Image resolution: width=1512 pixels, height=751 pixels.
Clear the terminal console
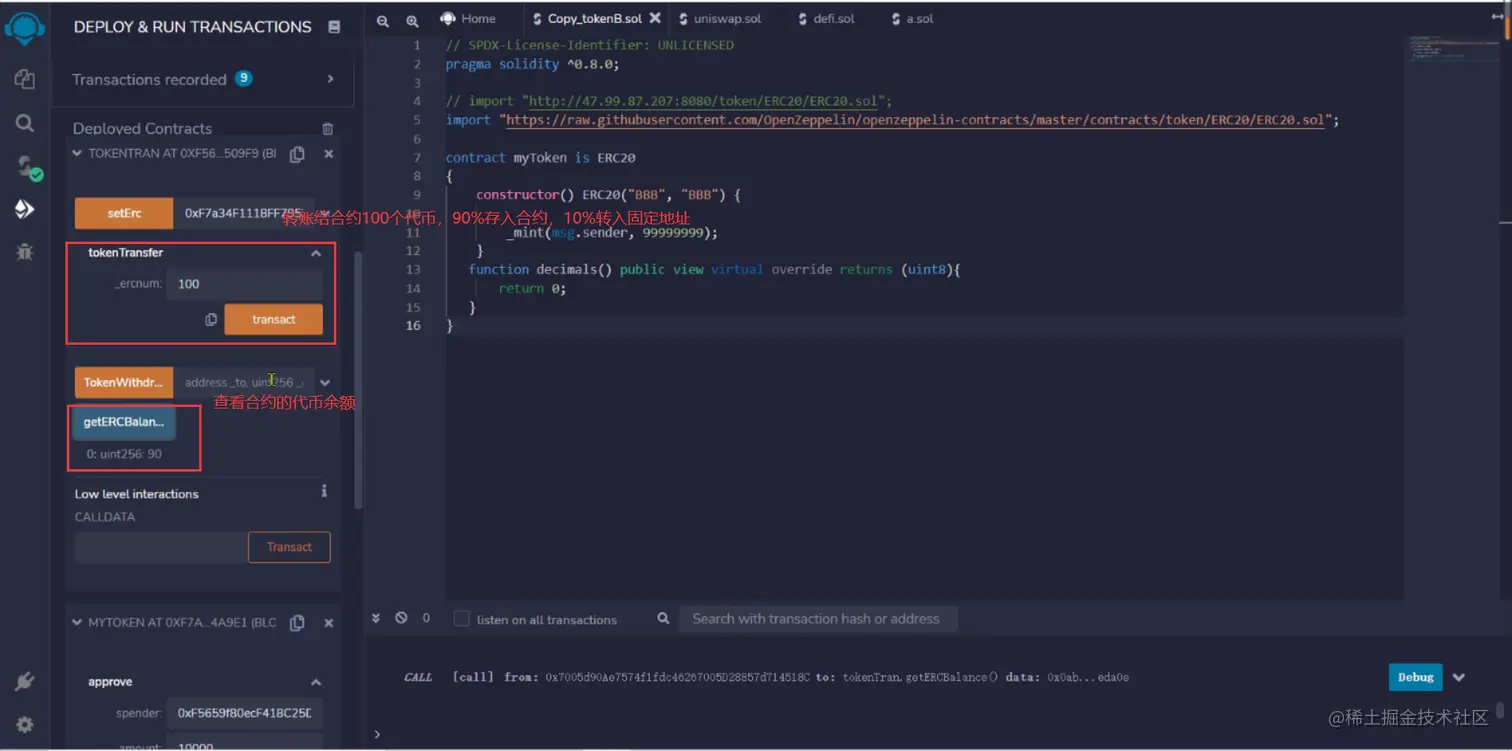[x=401, y=618]
